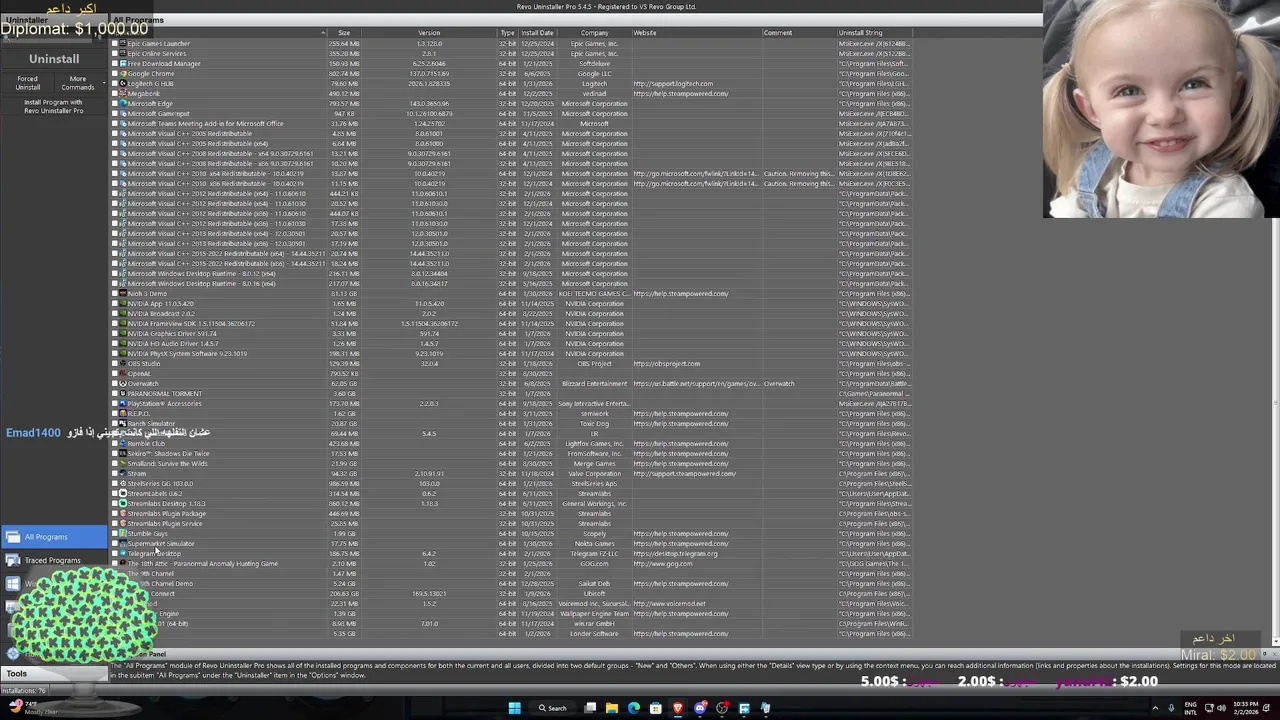Sort by the Type column header
This screenshot has width=1280, height=720.
click(x=507, y=33)
